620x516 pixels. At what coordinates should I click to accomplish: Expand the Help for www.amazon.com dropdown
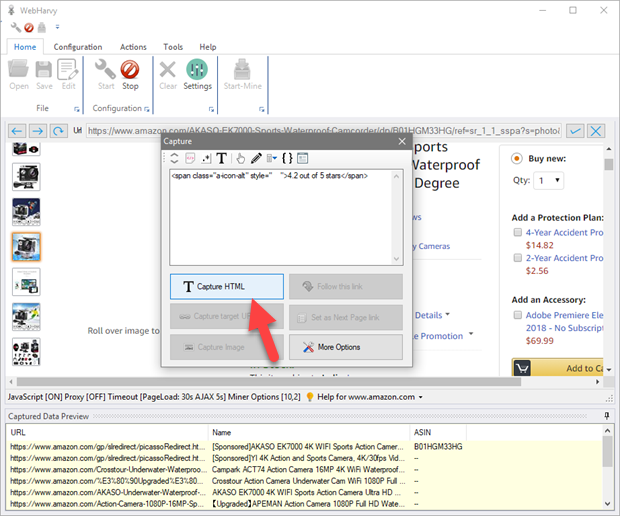421,398
